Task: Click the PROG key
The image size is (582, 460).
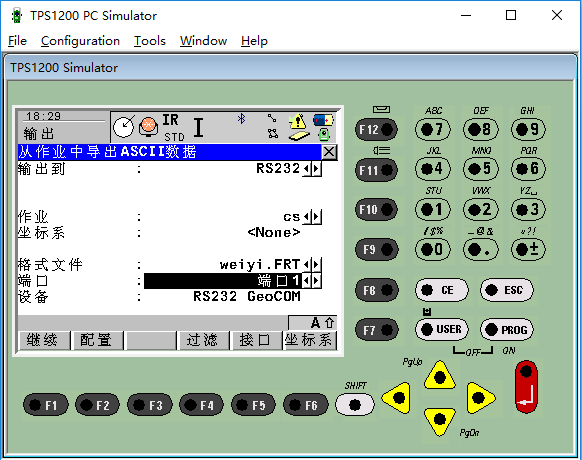Action: pyautogui.click(x=507, y=329)
